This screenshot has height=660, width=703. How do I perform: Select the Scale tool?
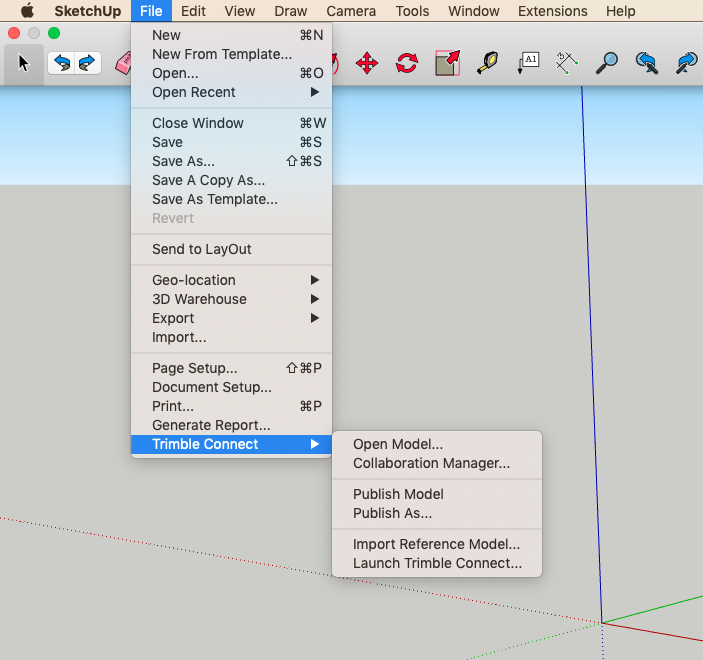(447, 63)
